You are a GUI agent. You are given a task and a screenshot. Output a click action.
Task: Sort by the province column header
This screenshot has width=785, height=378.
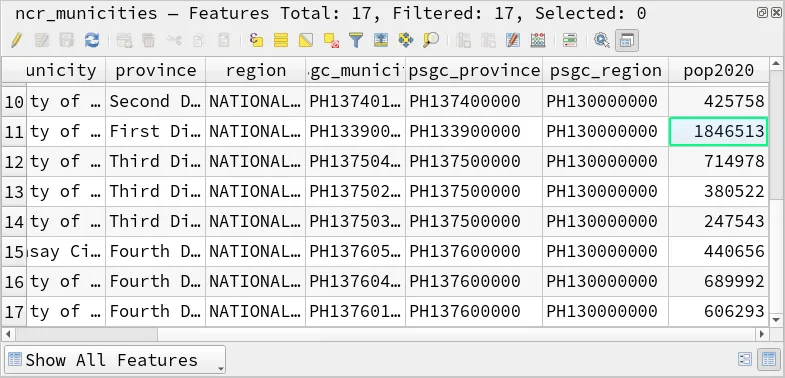tap(156, 70)
